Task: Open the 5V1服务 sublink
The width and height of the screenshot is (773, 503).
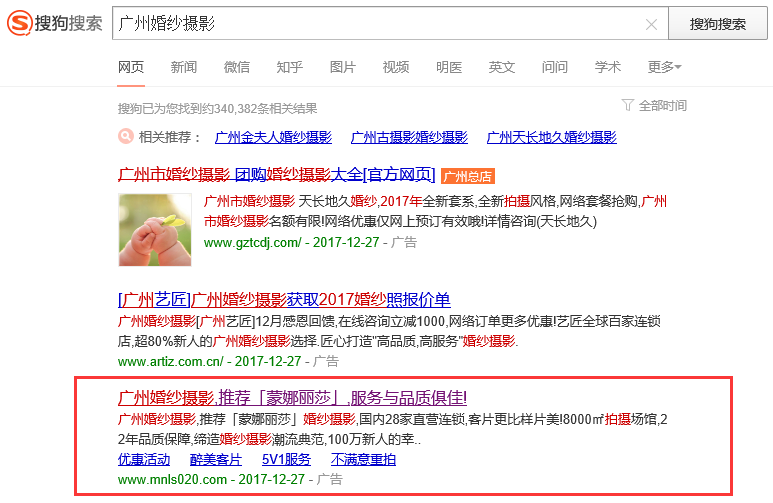Action: pos(286,460)
